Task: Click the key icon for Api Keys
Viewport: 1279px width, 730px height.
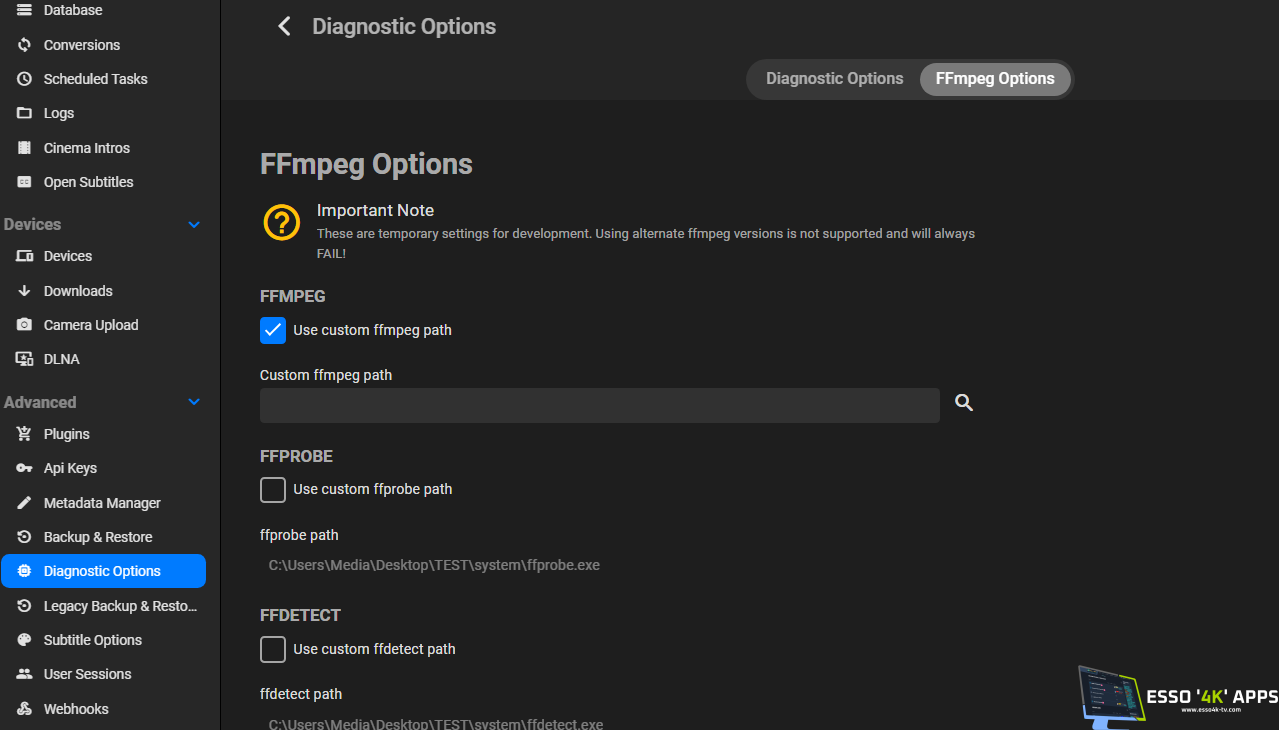Action: point(25,468)
